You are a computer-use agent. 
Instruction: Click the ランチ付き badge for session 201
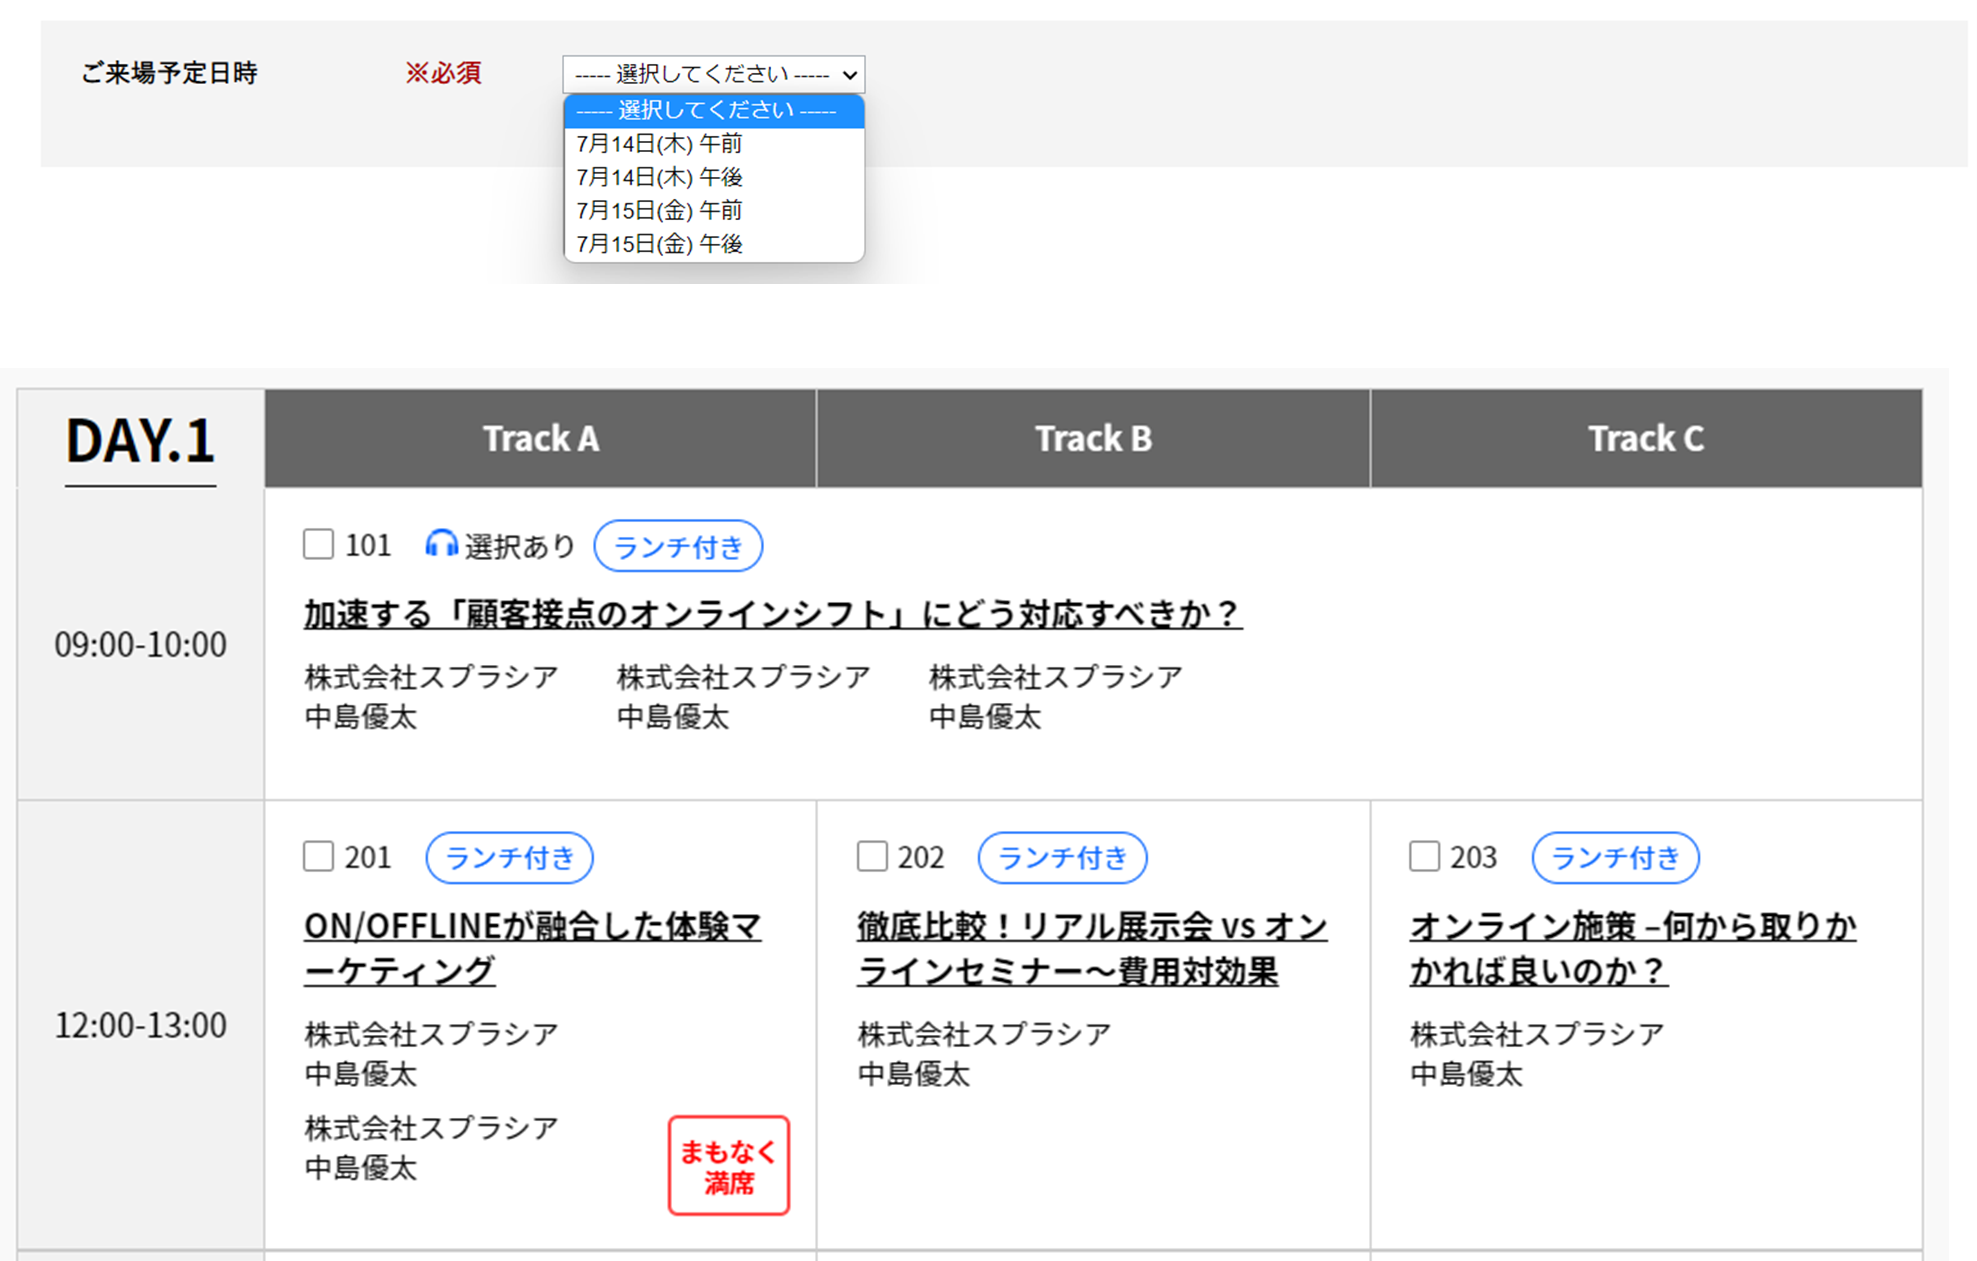(x=509, y=858)
